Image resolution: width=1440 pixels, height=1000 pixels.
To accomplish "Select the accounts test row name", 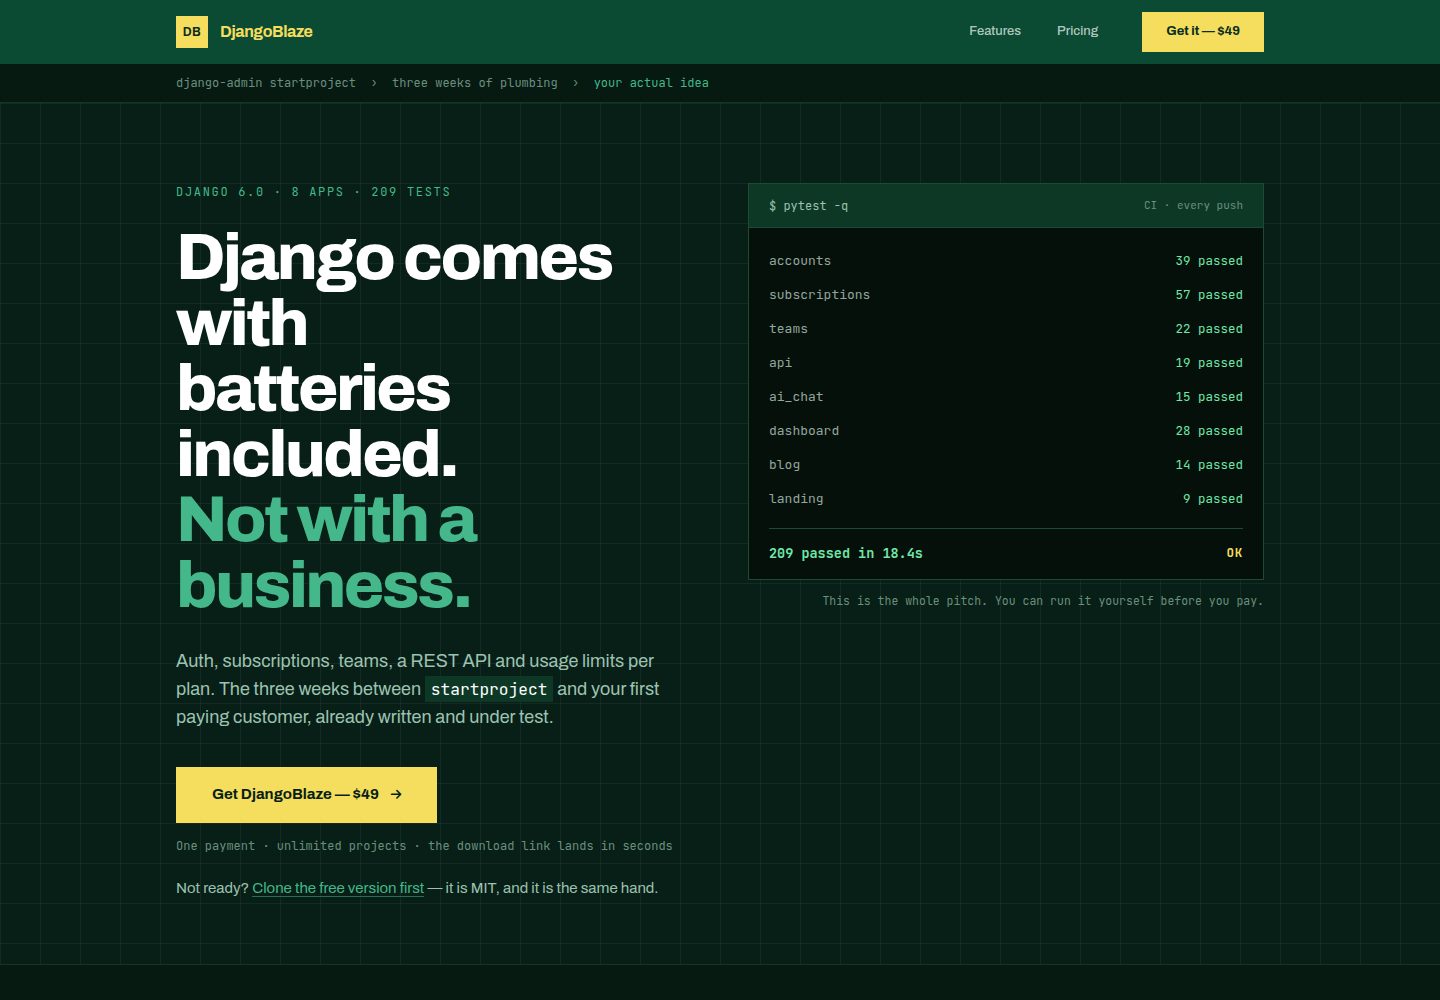I will (x=800, y=261).
